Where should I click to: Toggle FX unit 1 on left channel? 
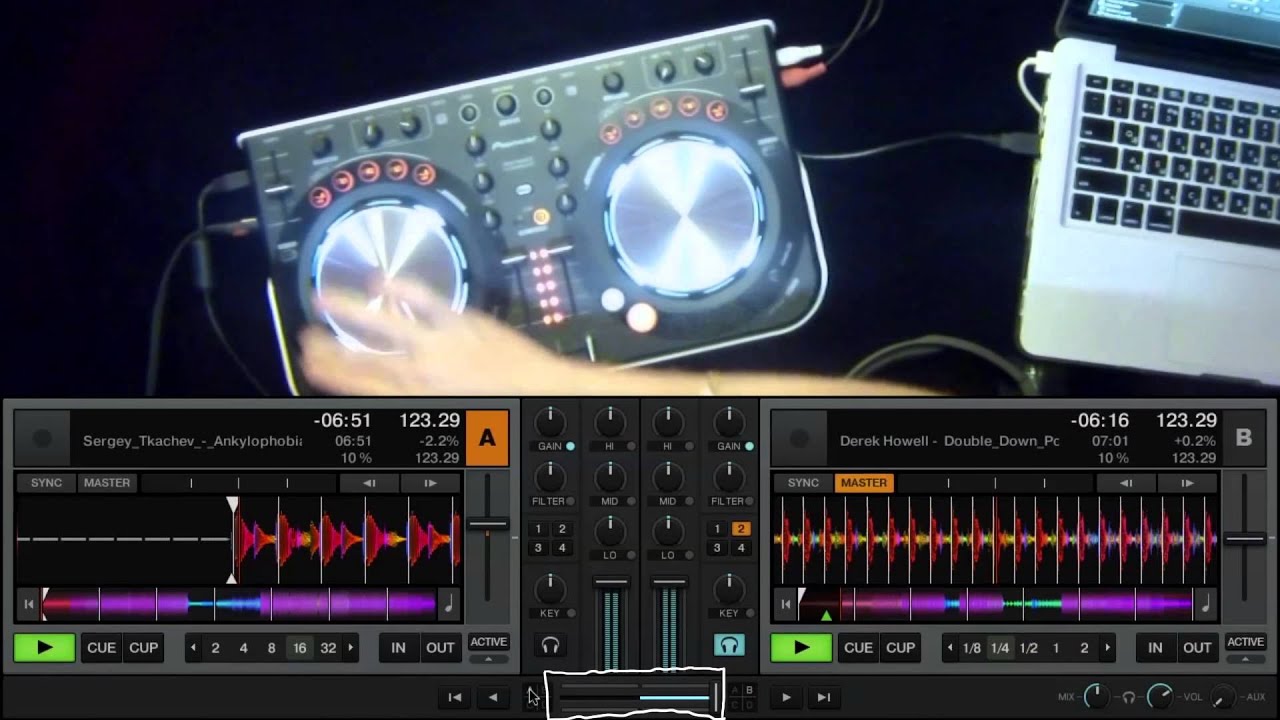(x=538, y=529)
